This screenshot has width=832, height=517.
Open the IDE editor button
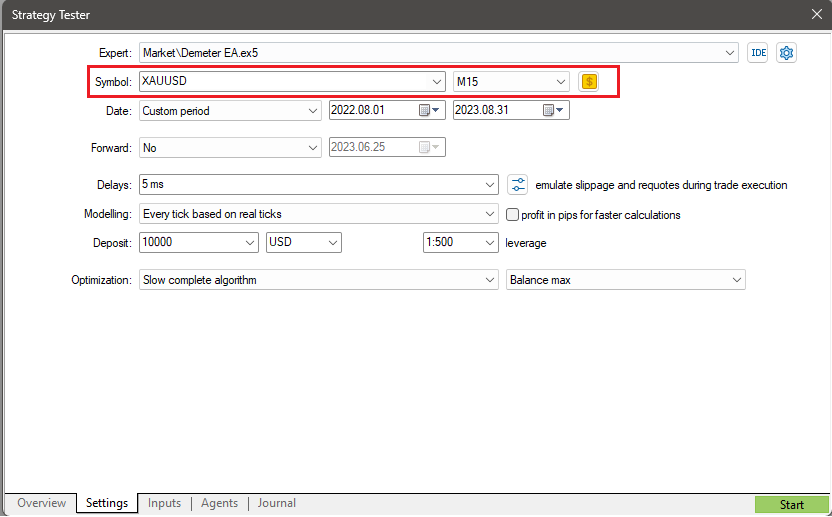tap(757, 53)
